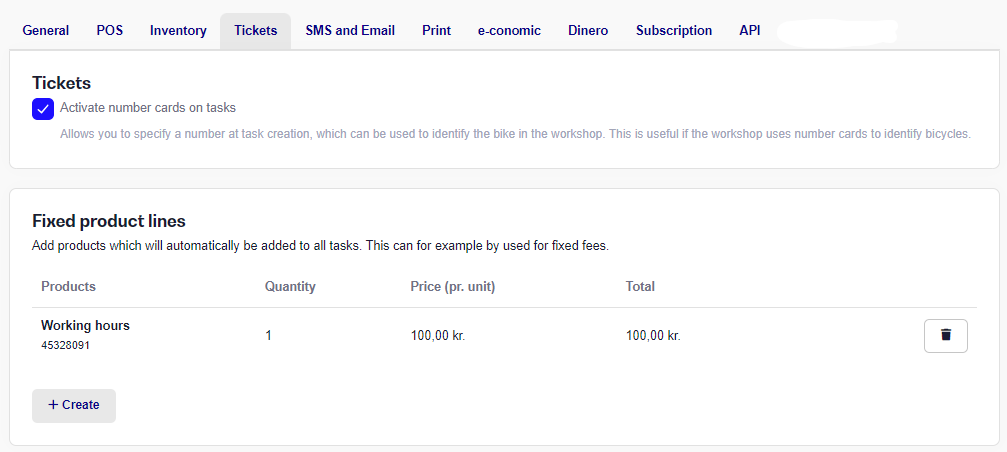
Task: Select the Tickets tab
Action: coord(256,30)
